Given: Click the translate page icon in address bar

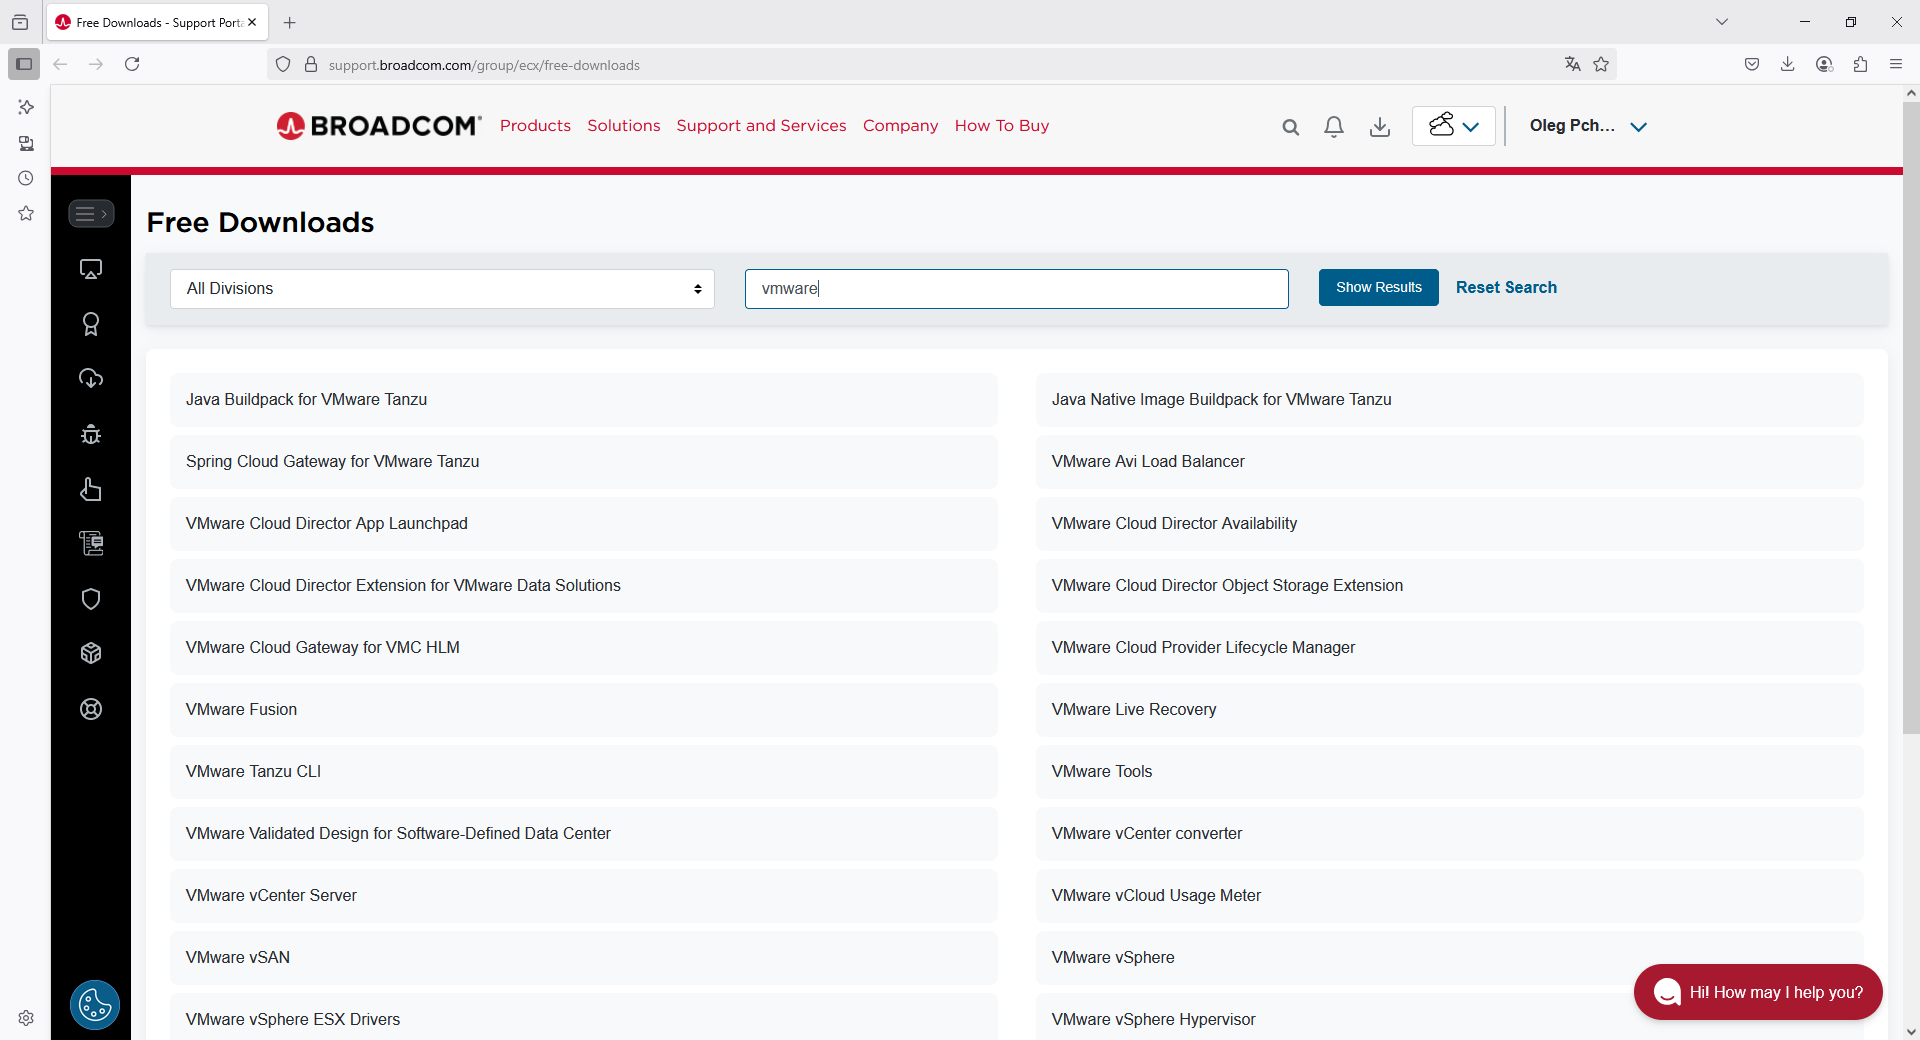Looking at the screenshot, I should 1573,64.
